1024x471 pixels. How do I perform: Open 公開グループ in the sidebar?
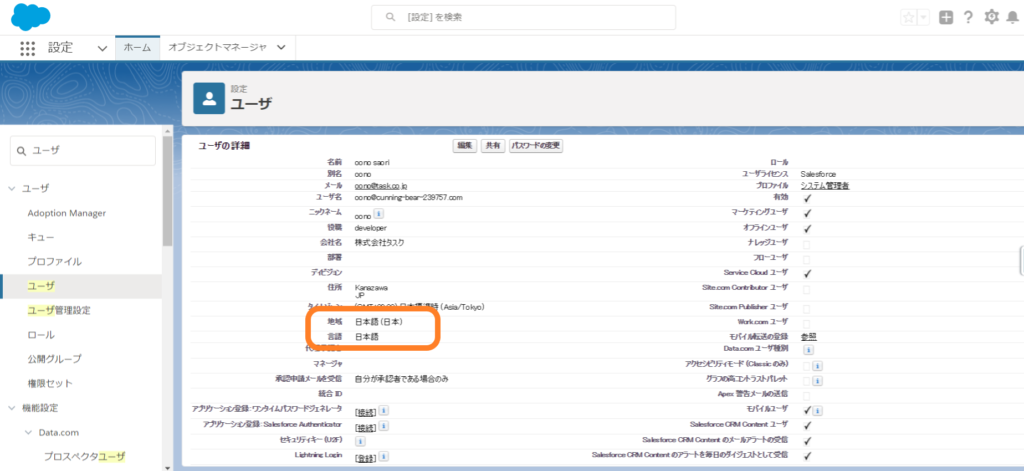click(54, 359)
